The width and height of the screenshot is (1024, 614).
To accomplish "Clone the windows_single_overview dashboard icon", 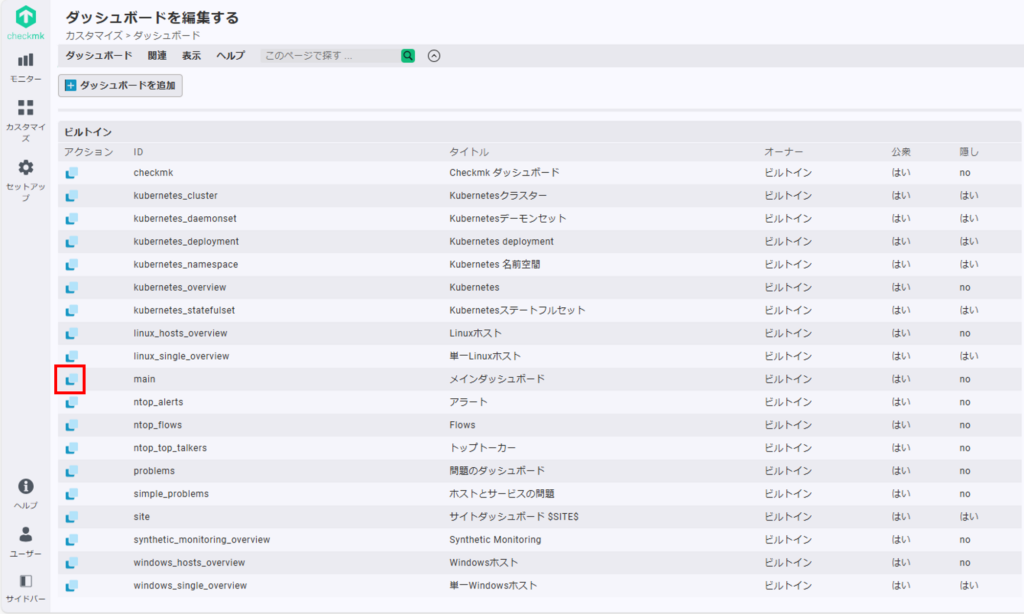I will pos(71,586).
